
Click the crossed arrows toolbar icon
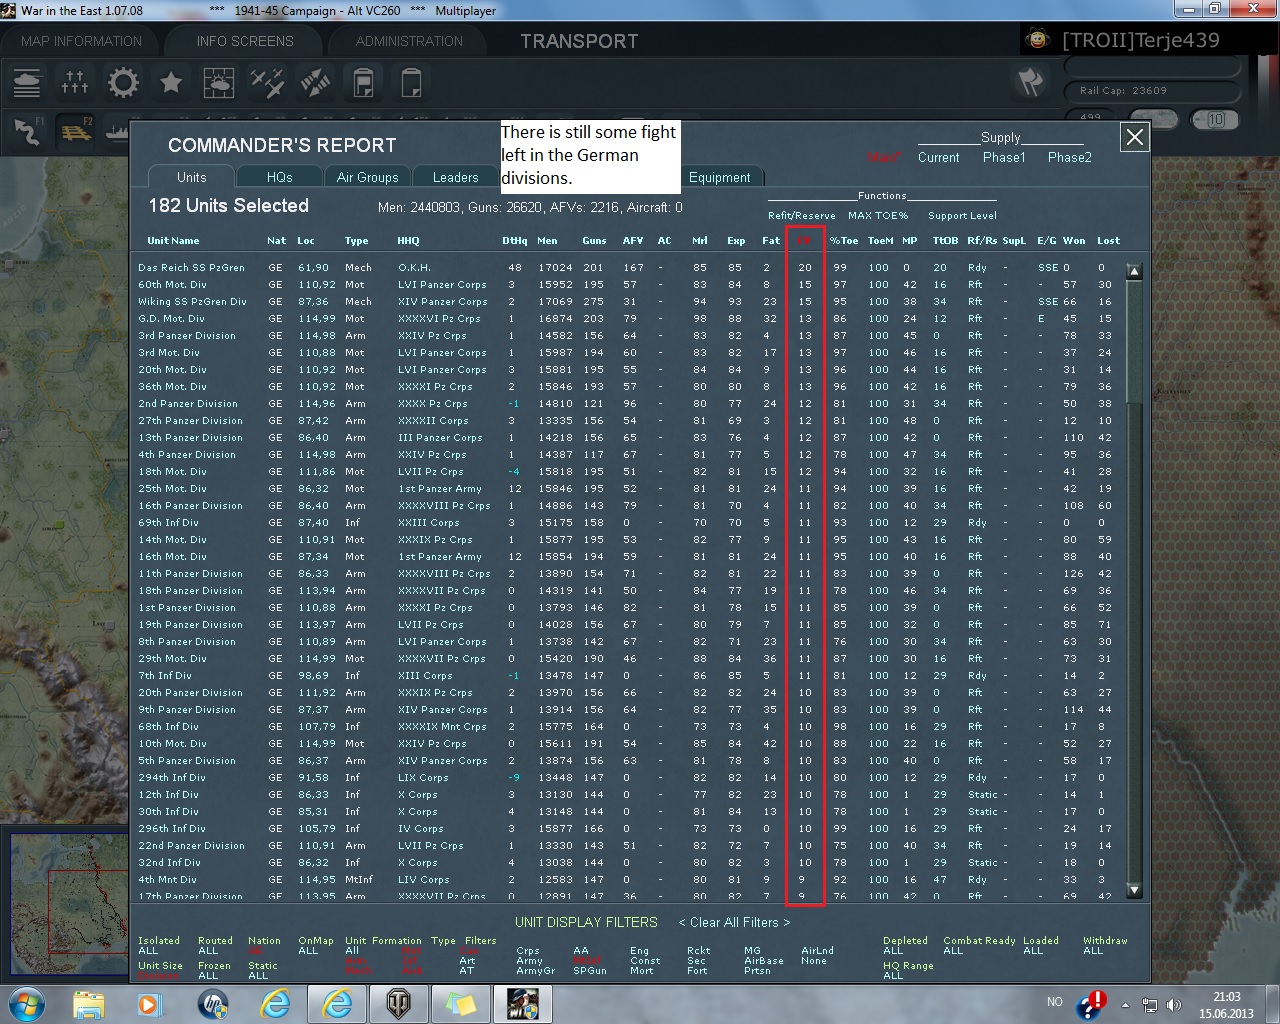click(315, 82)
